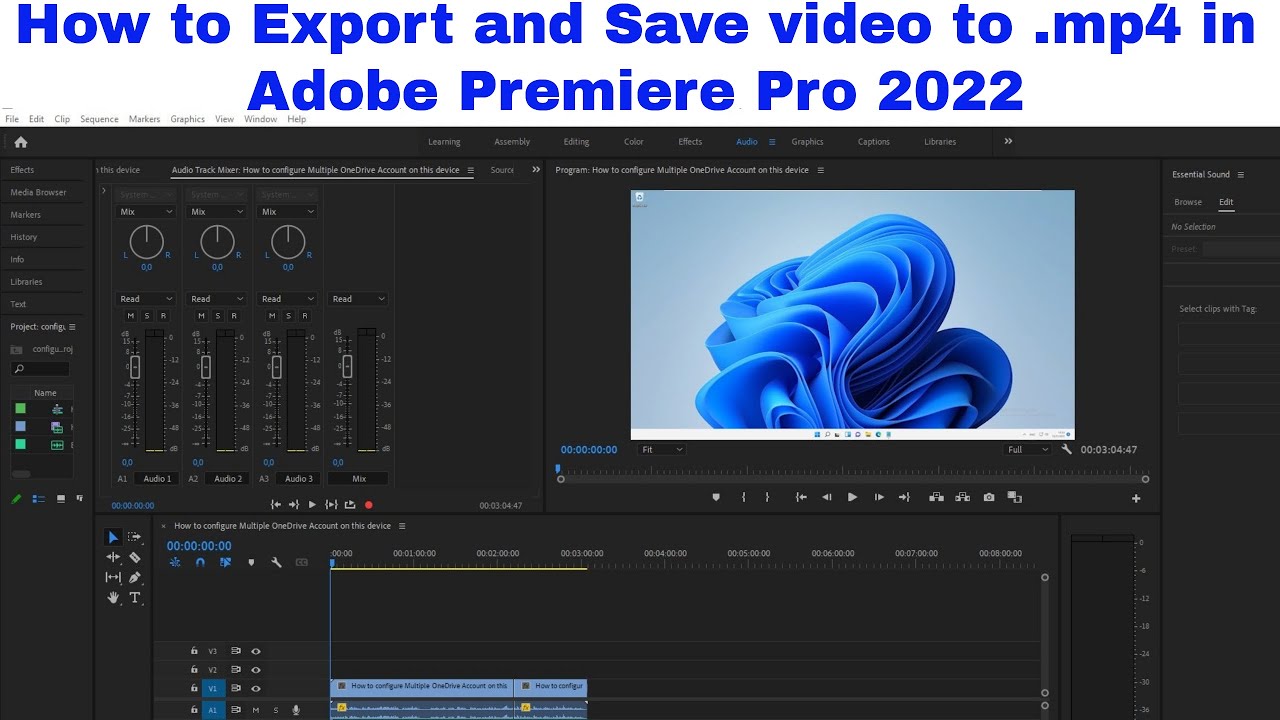Select the Browse tab in Essential Sound
The height and width of the screenshot is (720, 1280).
1188,202
